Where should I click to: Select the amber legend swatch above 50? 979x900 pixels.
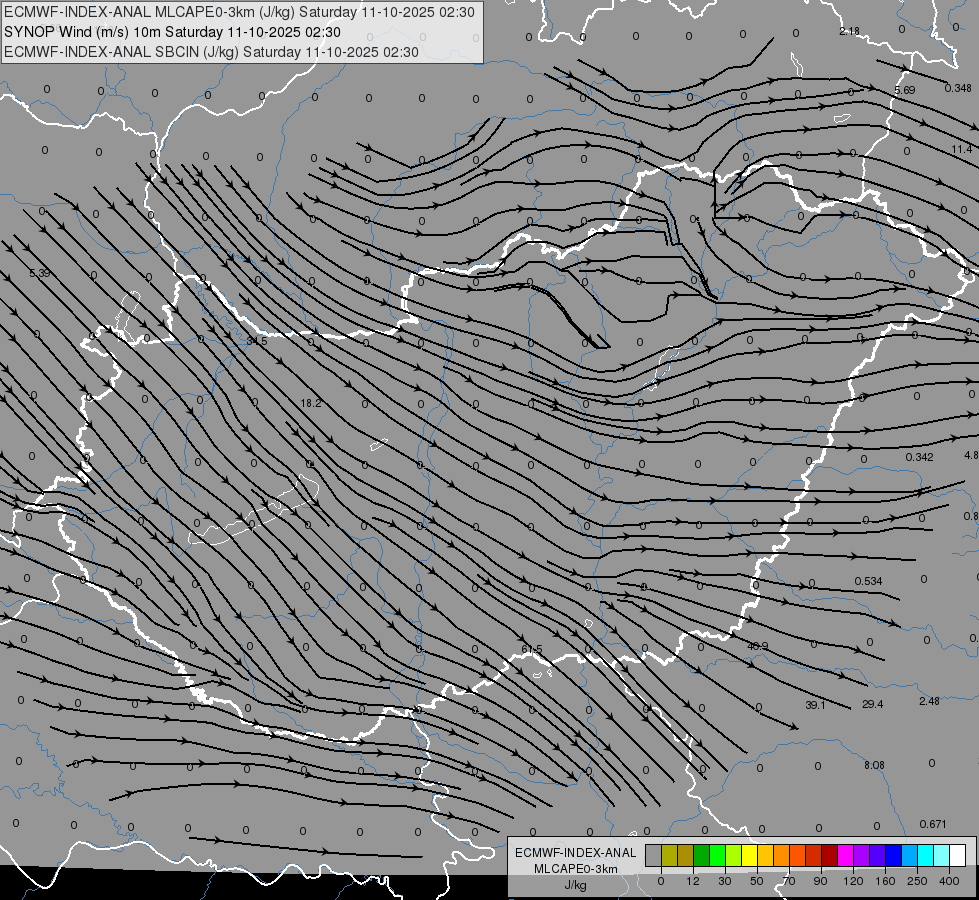[765, 856]
